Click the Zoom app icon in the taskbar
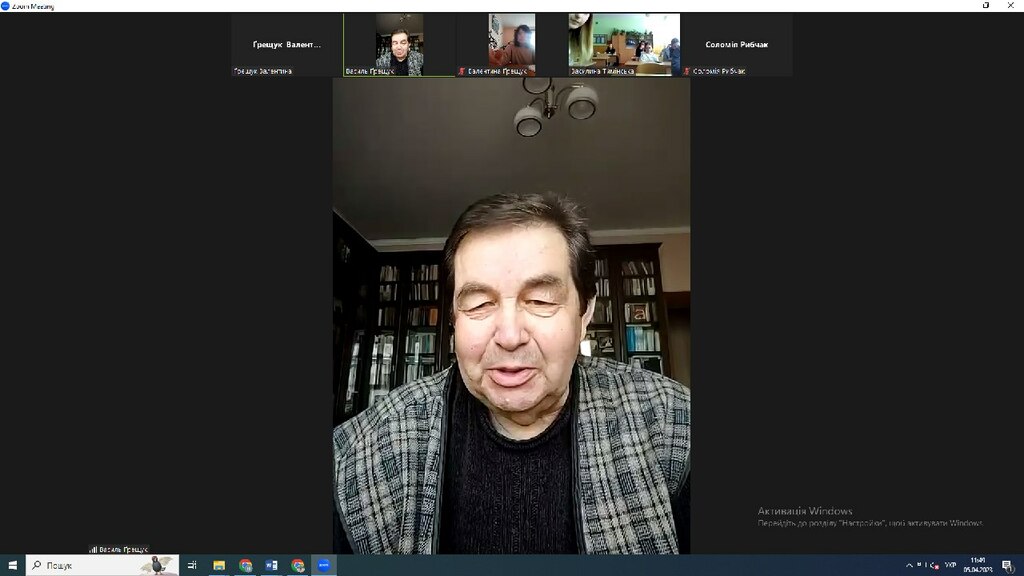This screenshot has height=576, width=1024. click(324, 565)
